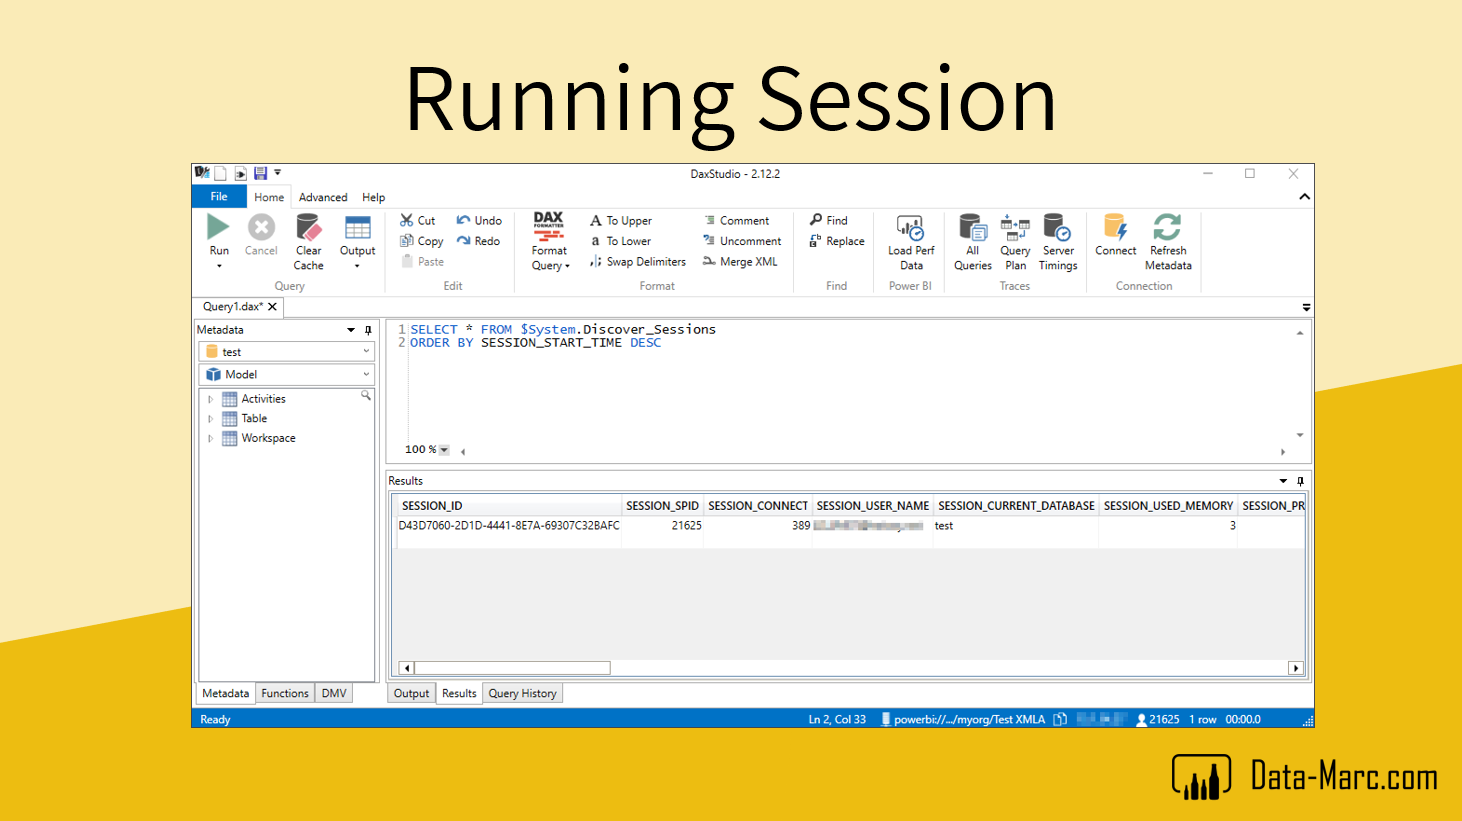Click the Output grid icon
Image resolution: width=1462 pixels, height=821 pixels.
pos(357,228)
